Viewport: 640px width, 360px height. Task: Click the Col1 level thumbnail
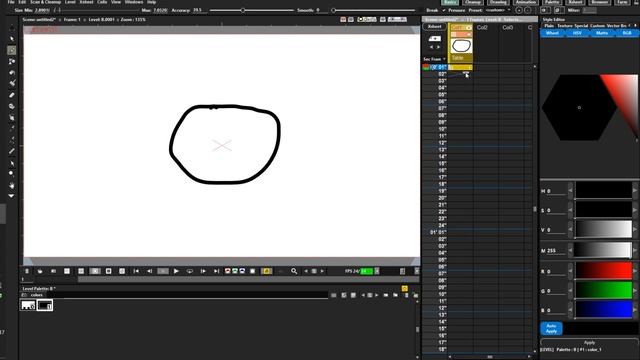461,46
